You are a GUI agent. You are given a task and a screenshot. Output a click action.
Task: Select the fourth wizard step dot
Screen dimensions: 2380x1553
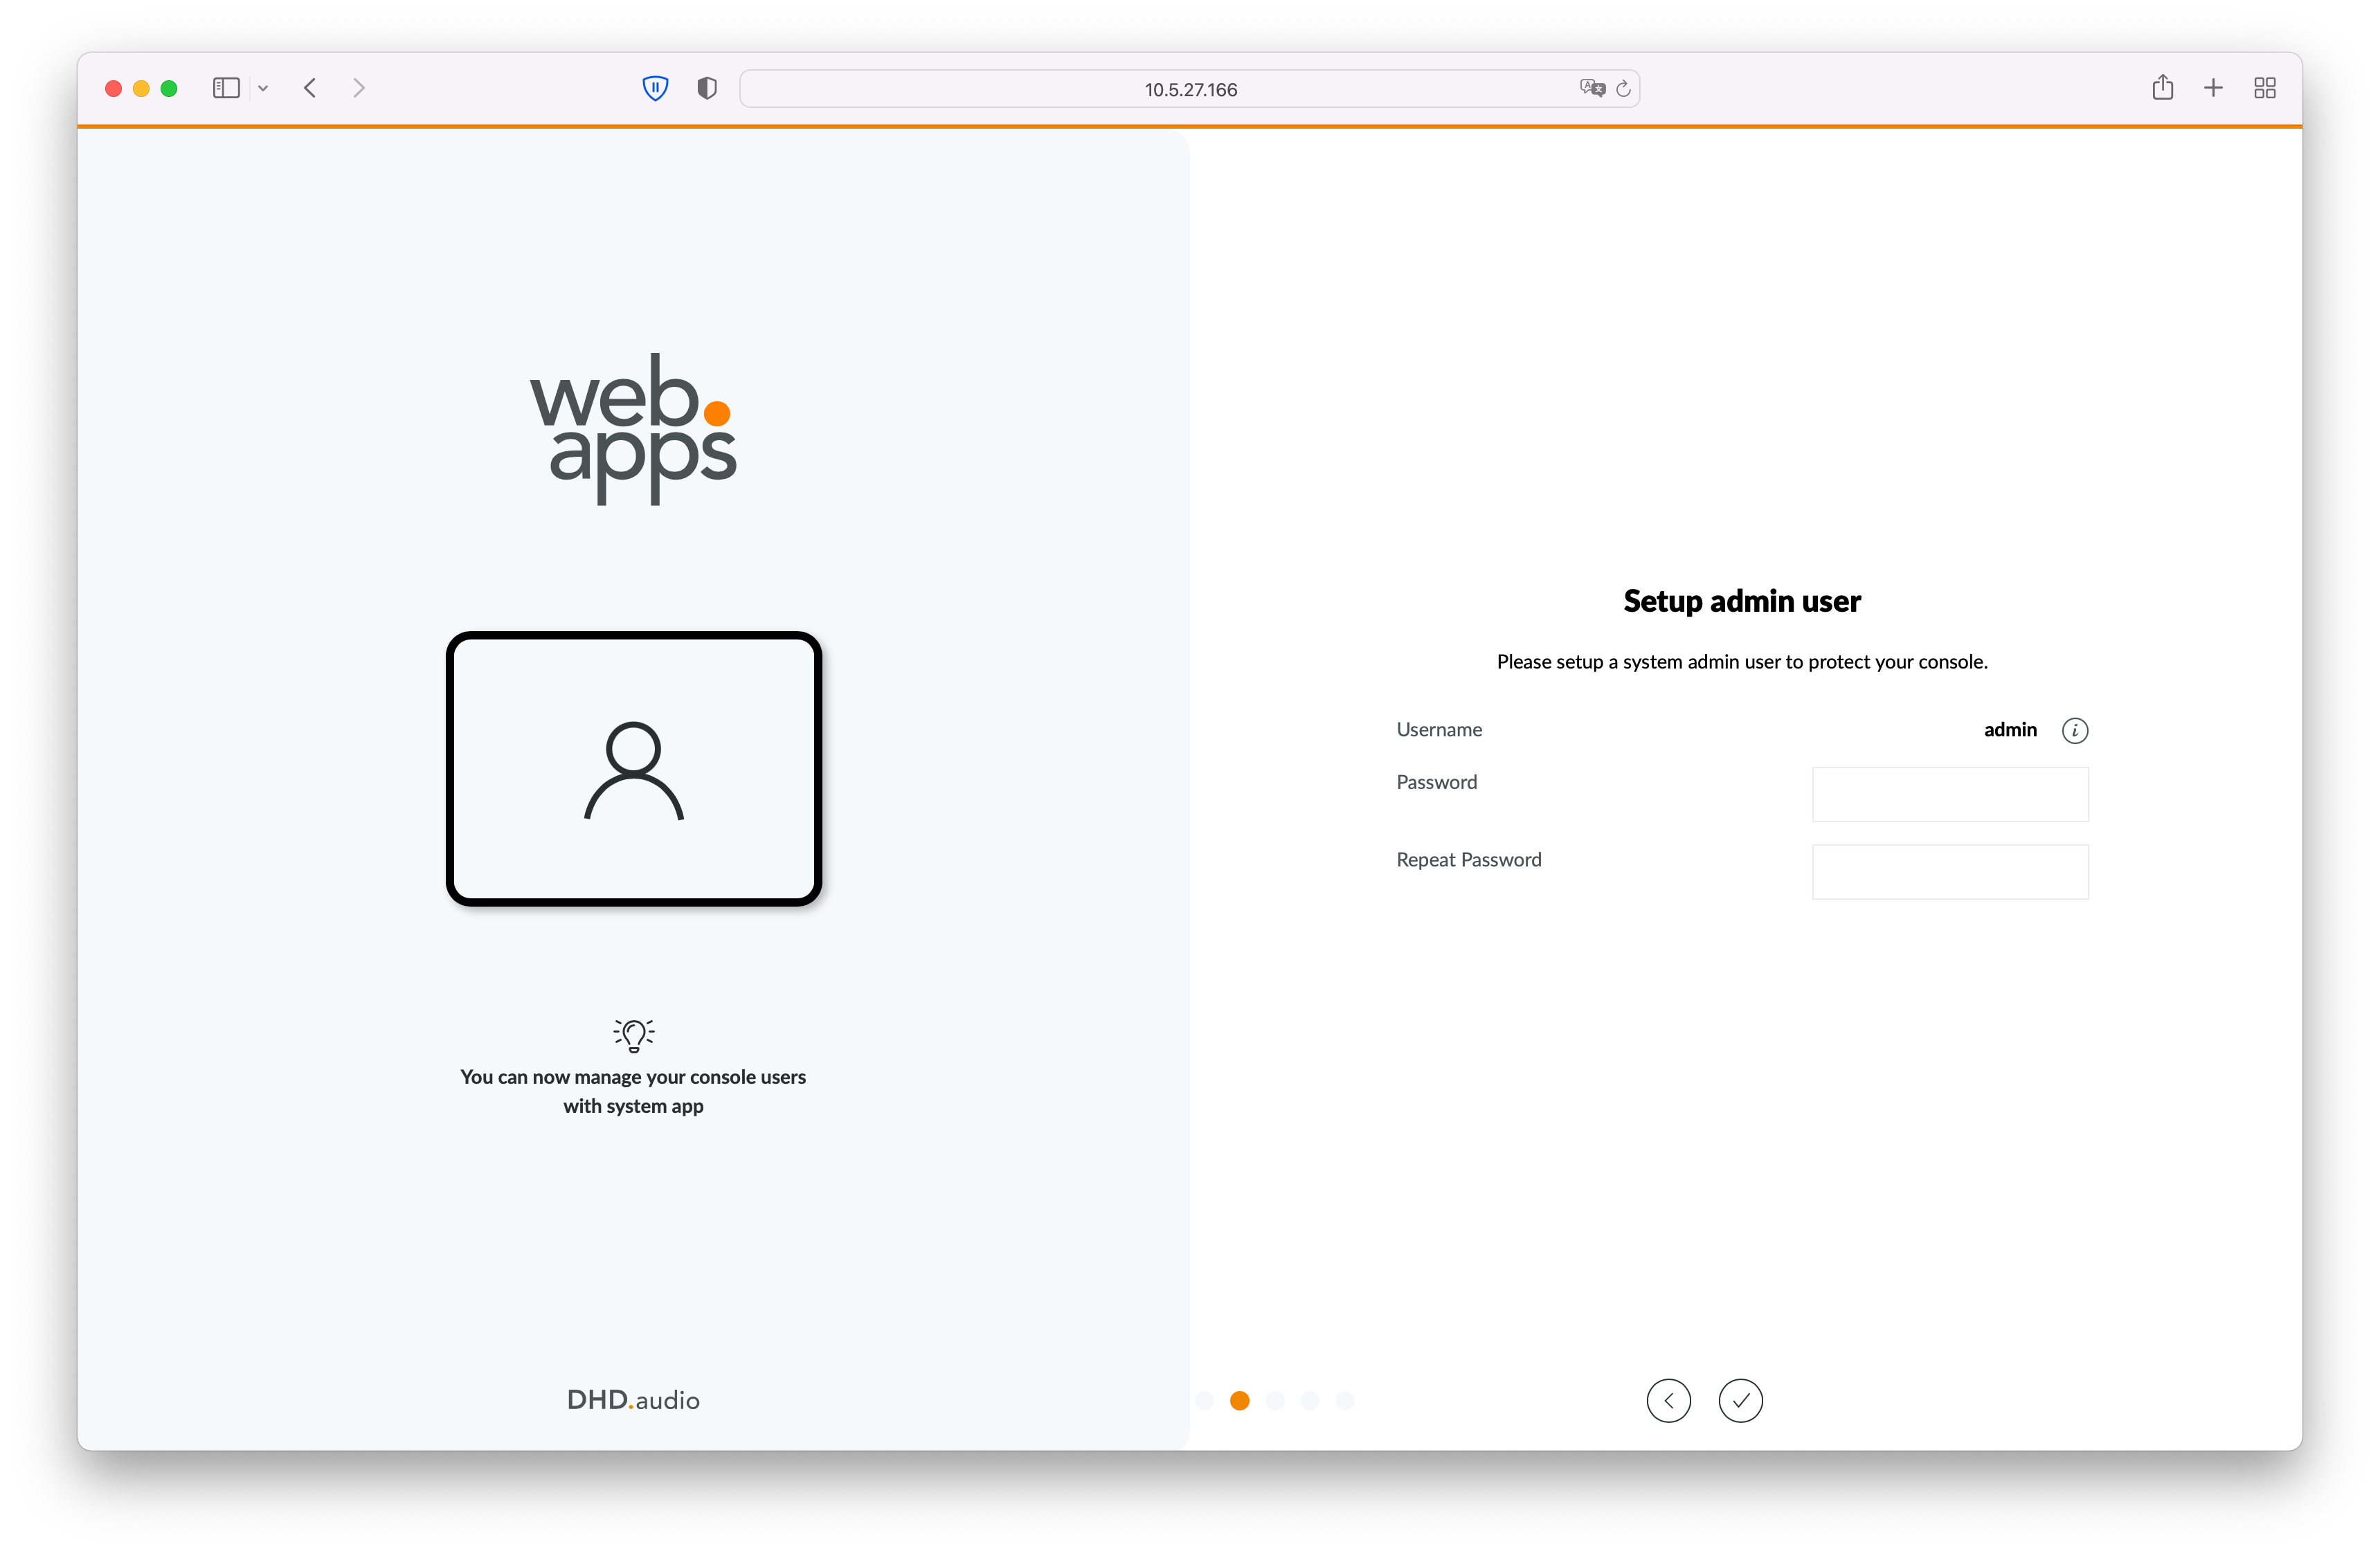[1310, 1400]
